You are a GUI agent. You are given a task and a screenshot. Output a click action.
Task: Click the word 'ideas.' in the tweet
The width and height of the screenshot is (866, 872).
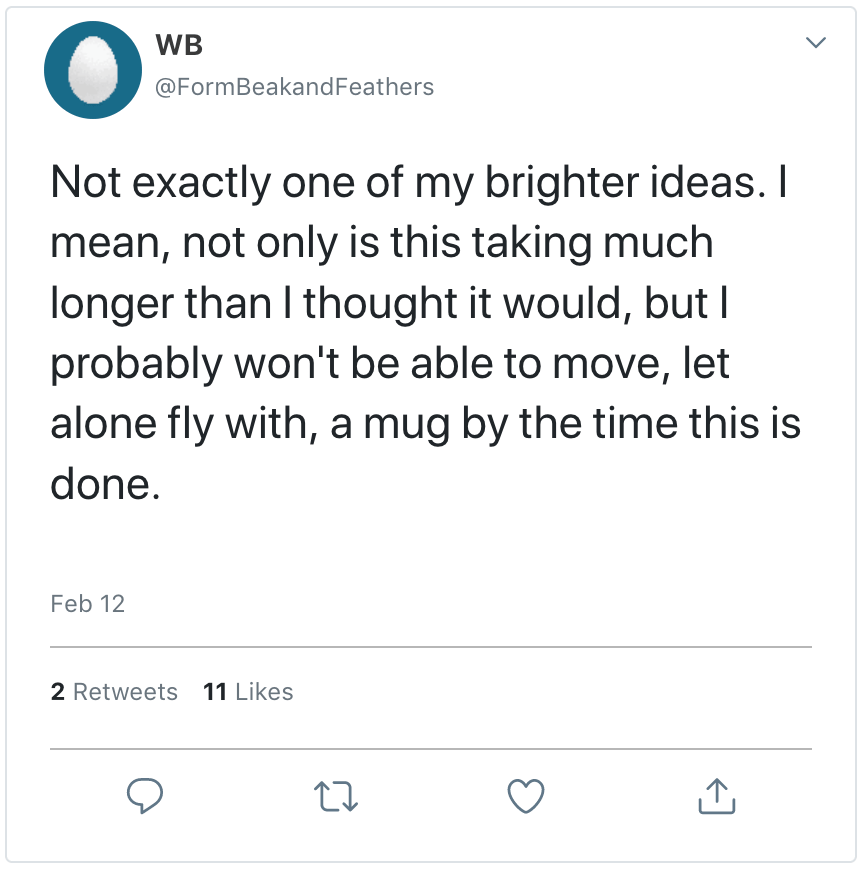pyautogui.click(x=705, y=182)
